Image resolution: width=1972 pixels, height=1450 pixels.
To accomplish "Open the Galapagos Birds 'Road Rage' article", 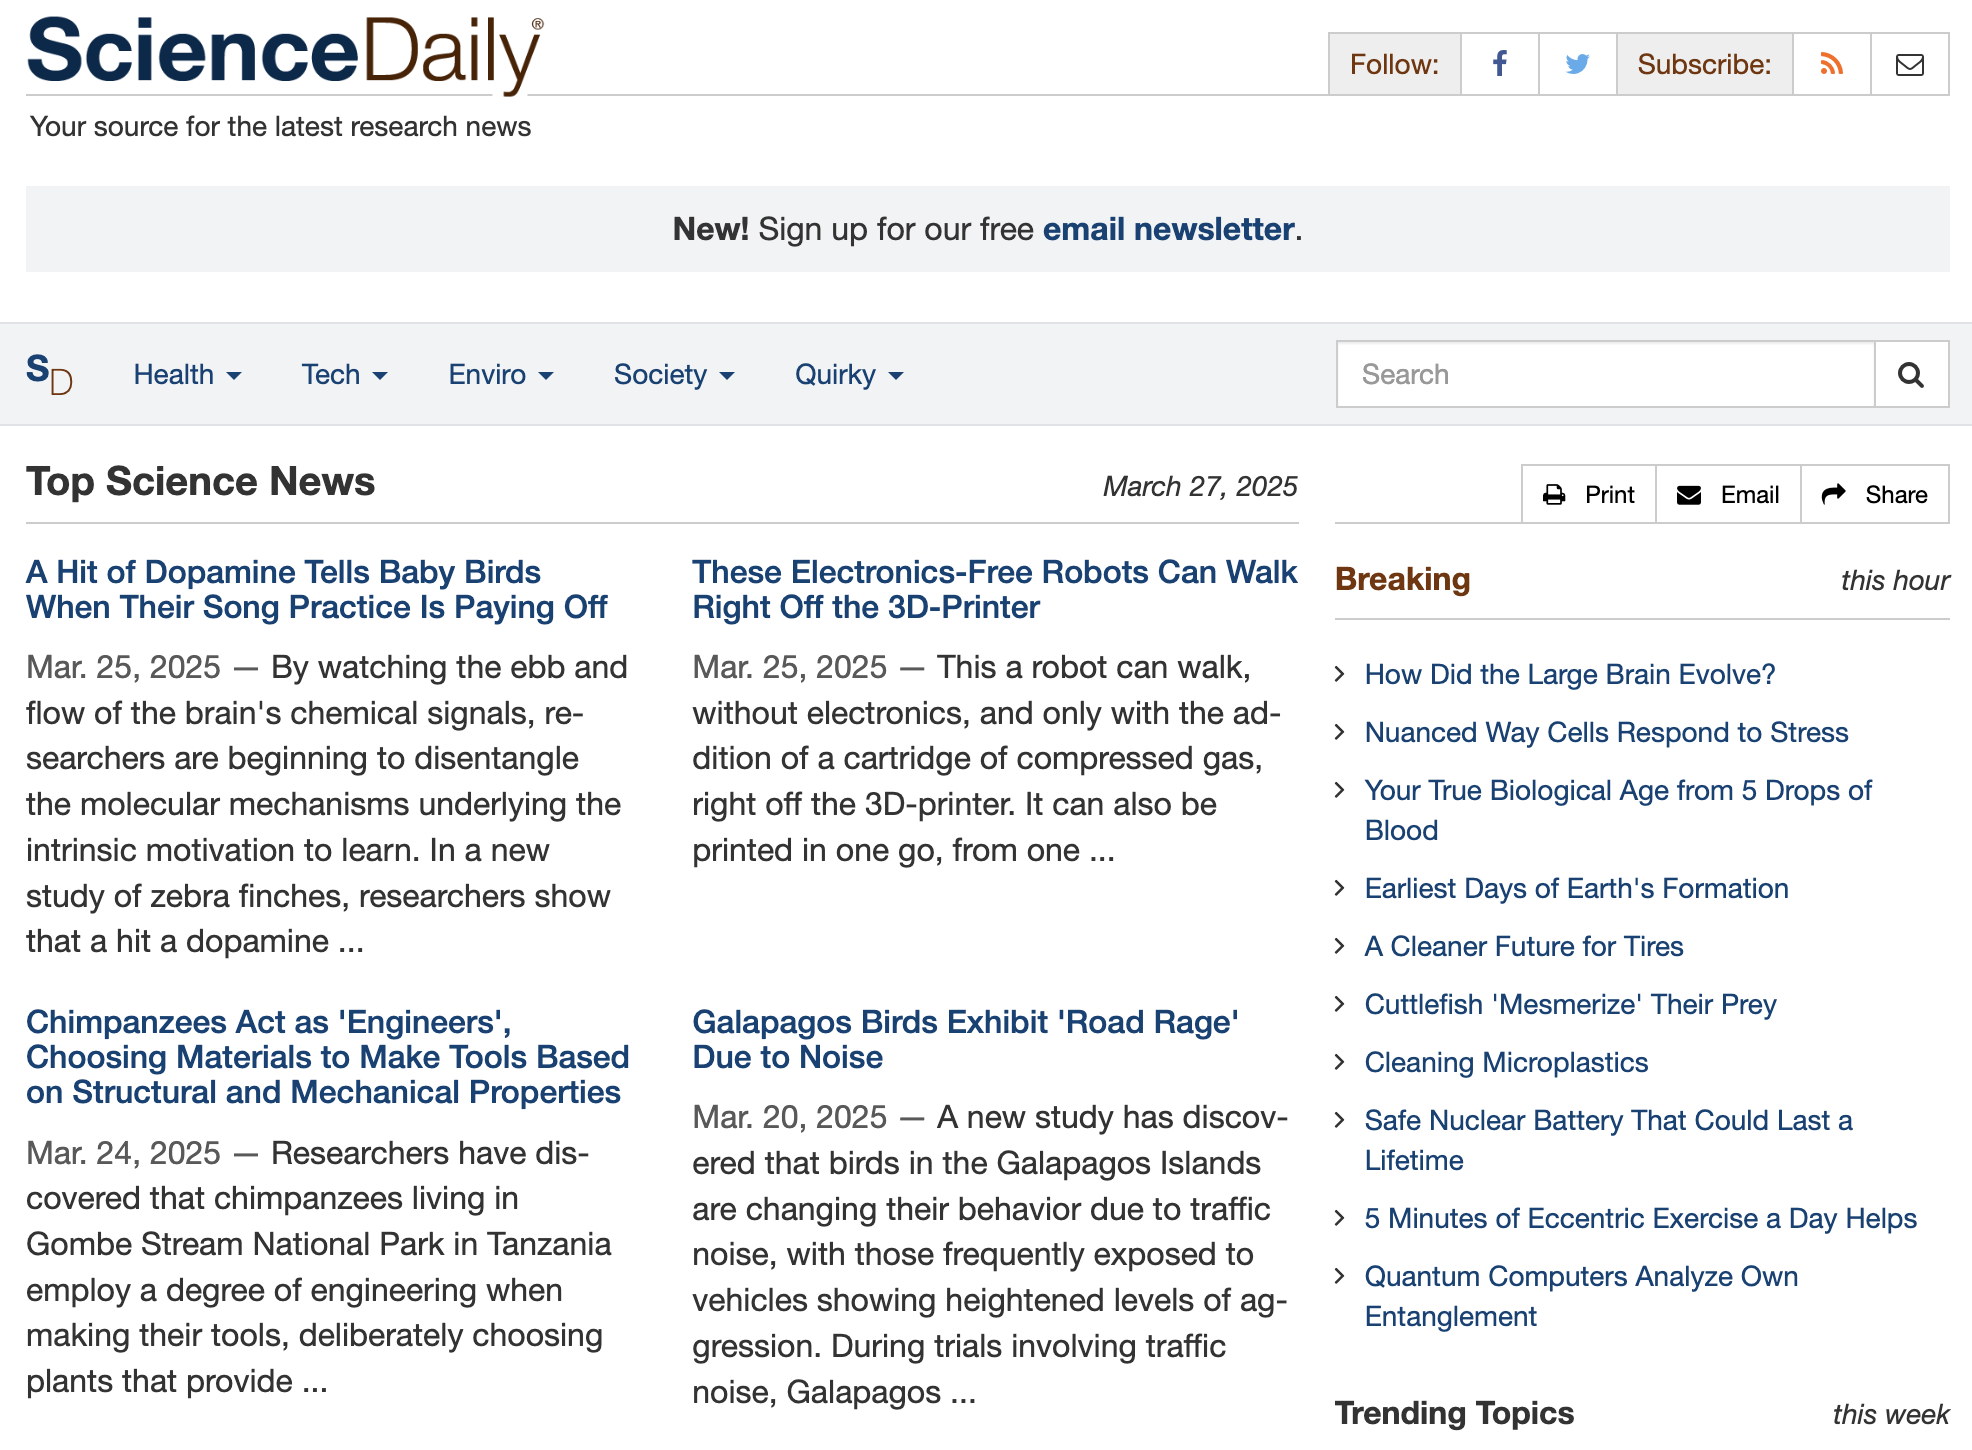I will tap(964, 1039).
